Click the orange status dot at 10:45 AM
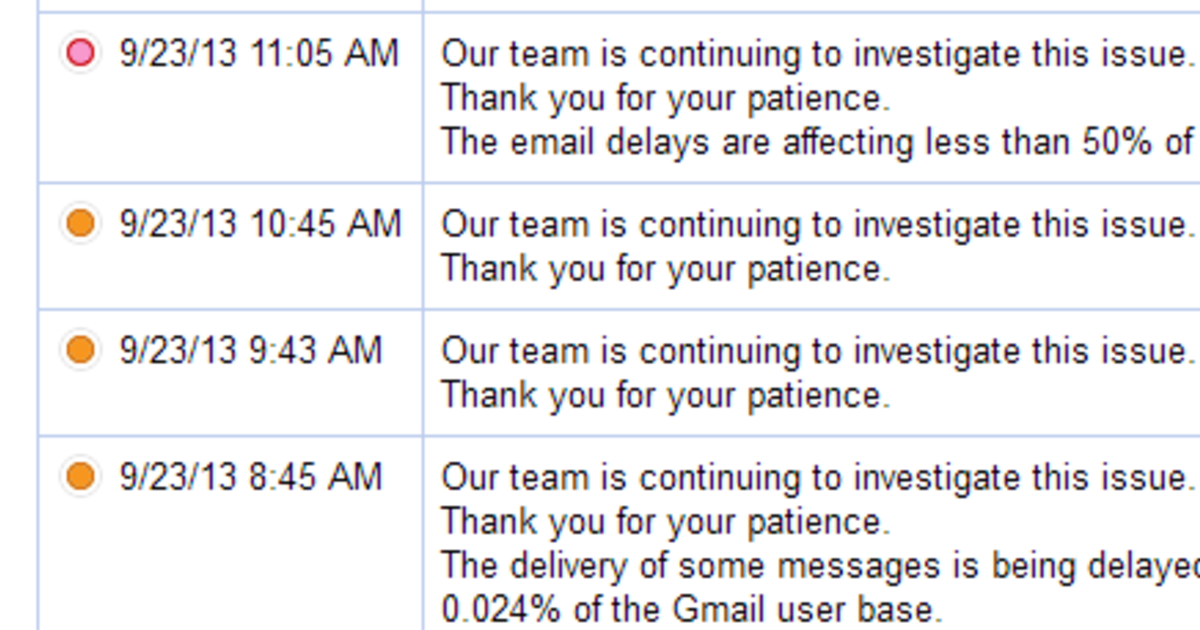Image resolution: width=1200 pixels, height=630 pixels. click(x=80, y=222)
